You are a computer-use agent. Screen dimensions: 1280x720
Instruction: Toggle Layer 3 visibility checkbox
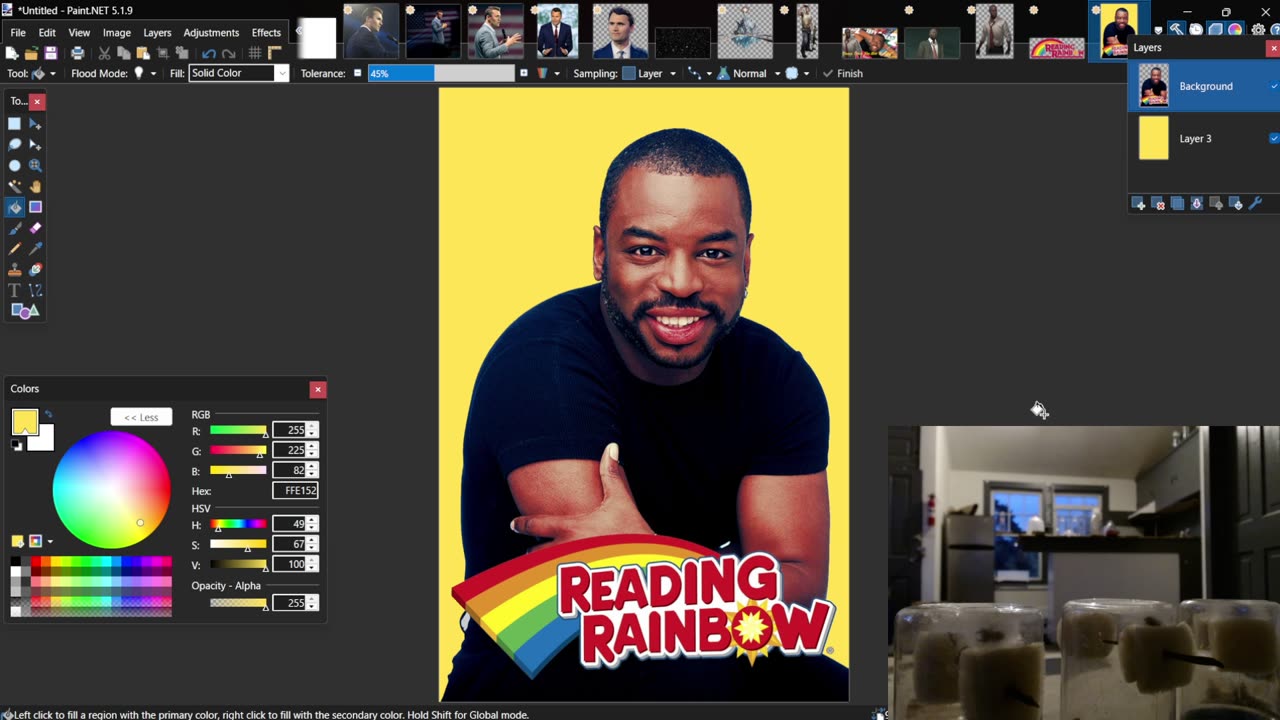[1274, 138]
